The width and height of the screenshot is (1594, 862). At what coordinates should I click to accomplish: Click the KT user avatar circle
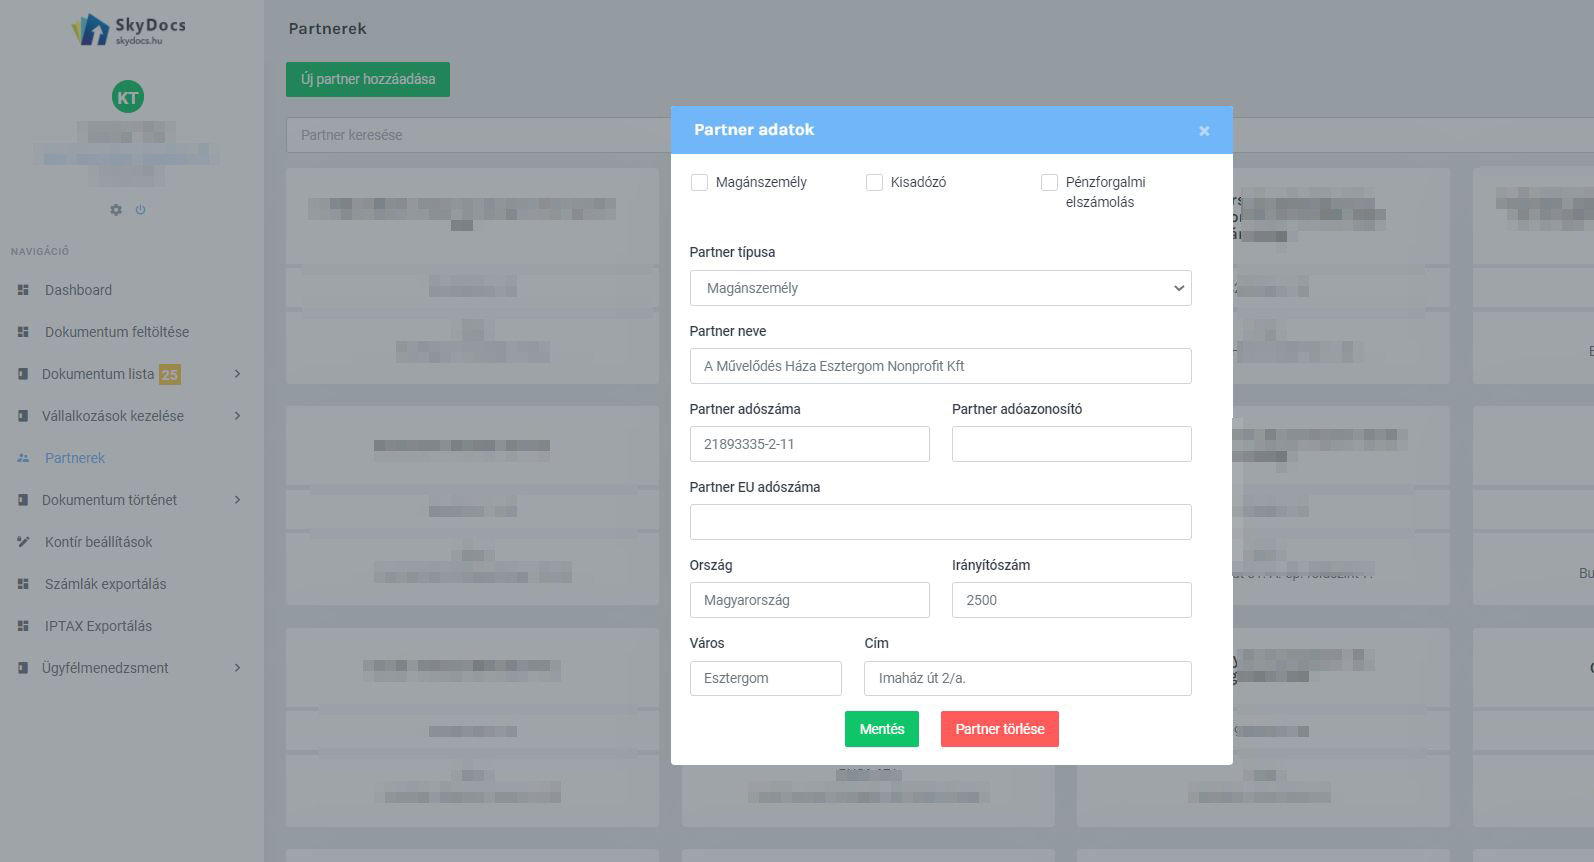click(128, 97)
